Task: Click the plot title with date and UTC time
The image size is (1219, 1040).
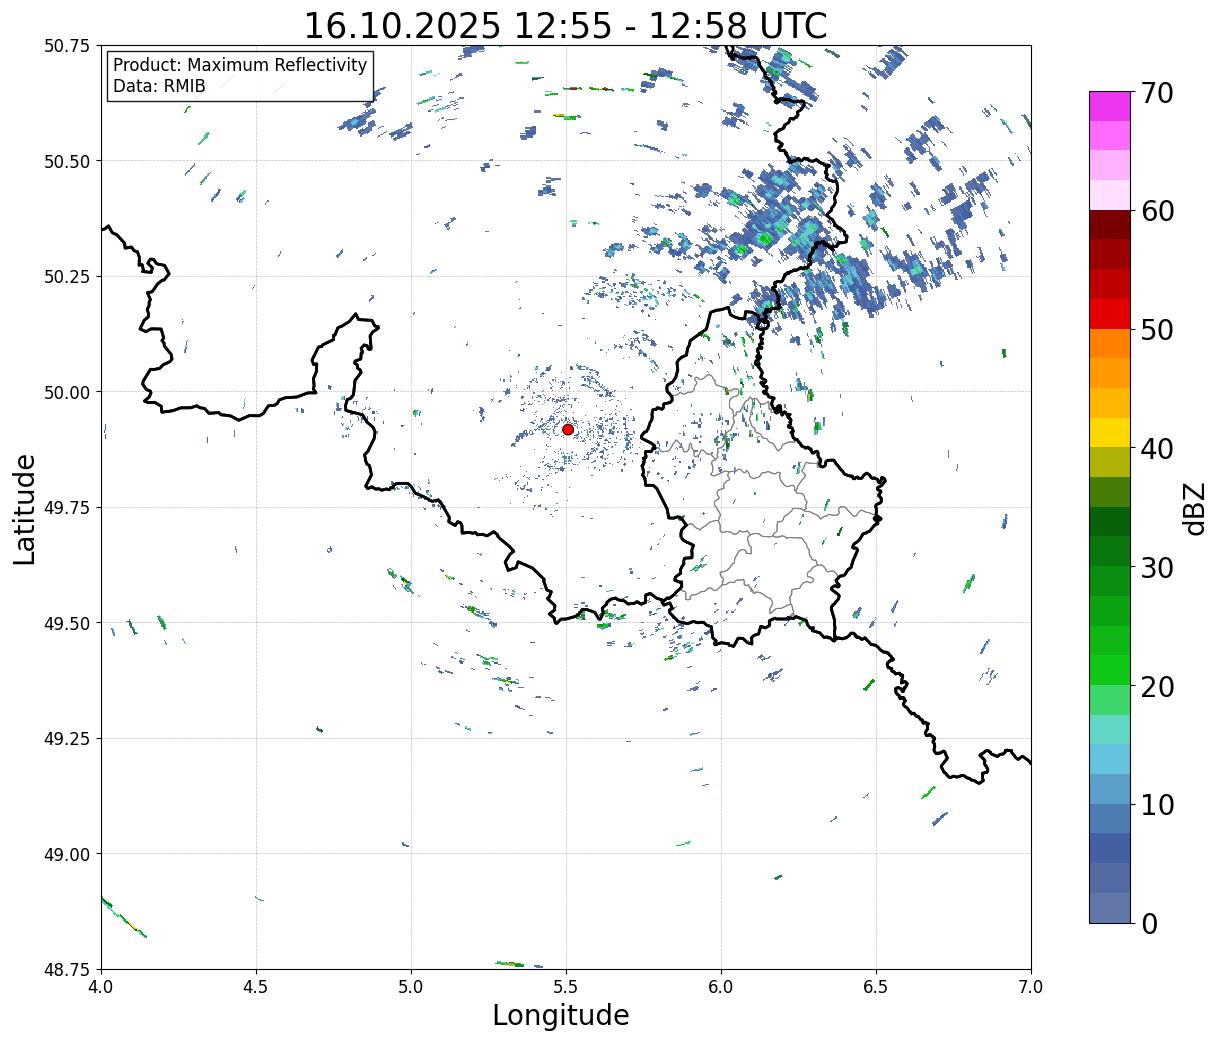Action: point(565,25)
